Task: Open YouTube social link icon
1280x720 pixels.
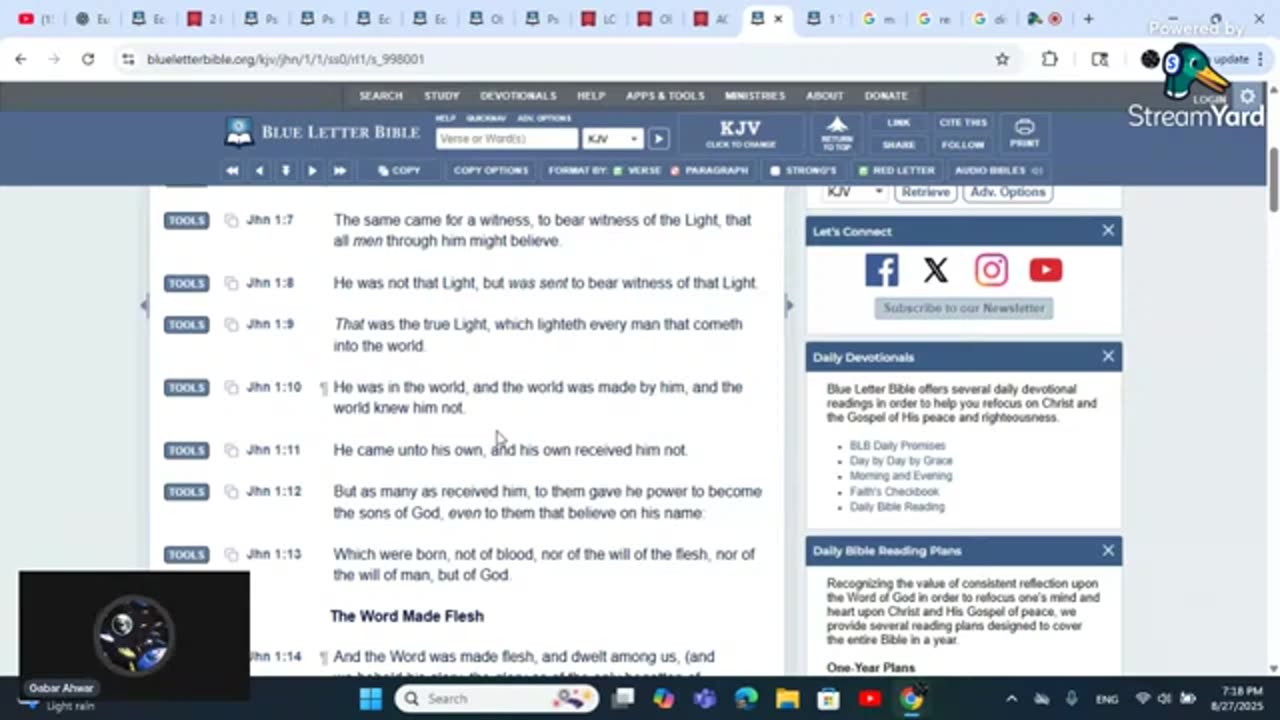Action: click(1046, 270)
